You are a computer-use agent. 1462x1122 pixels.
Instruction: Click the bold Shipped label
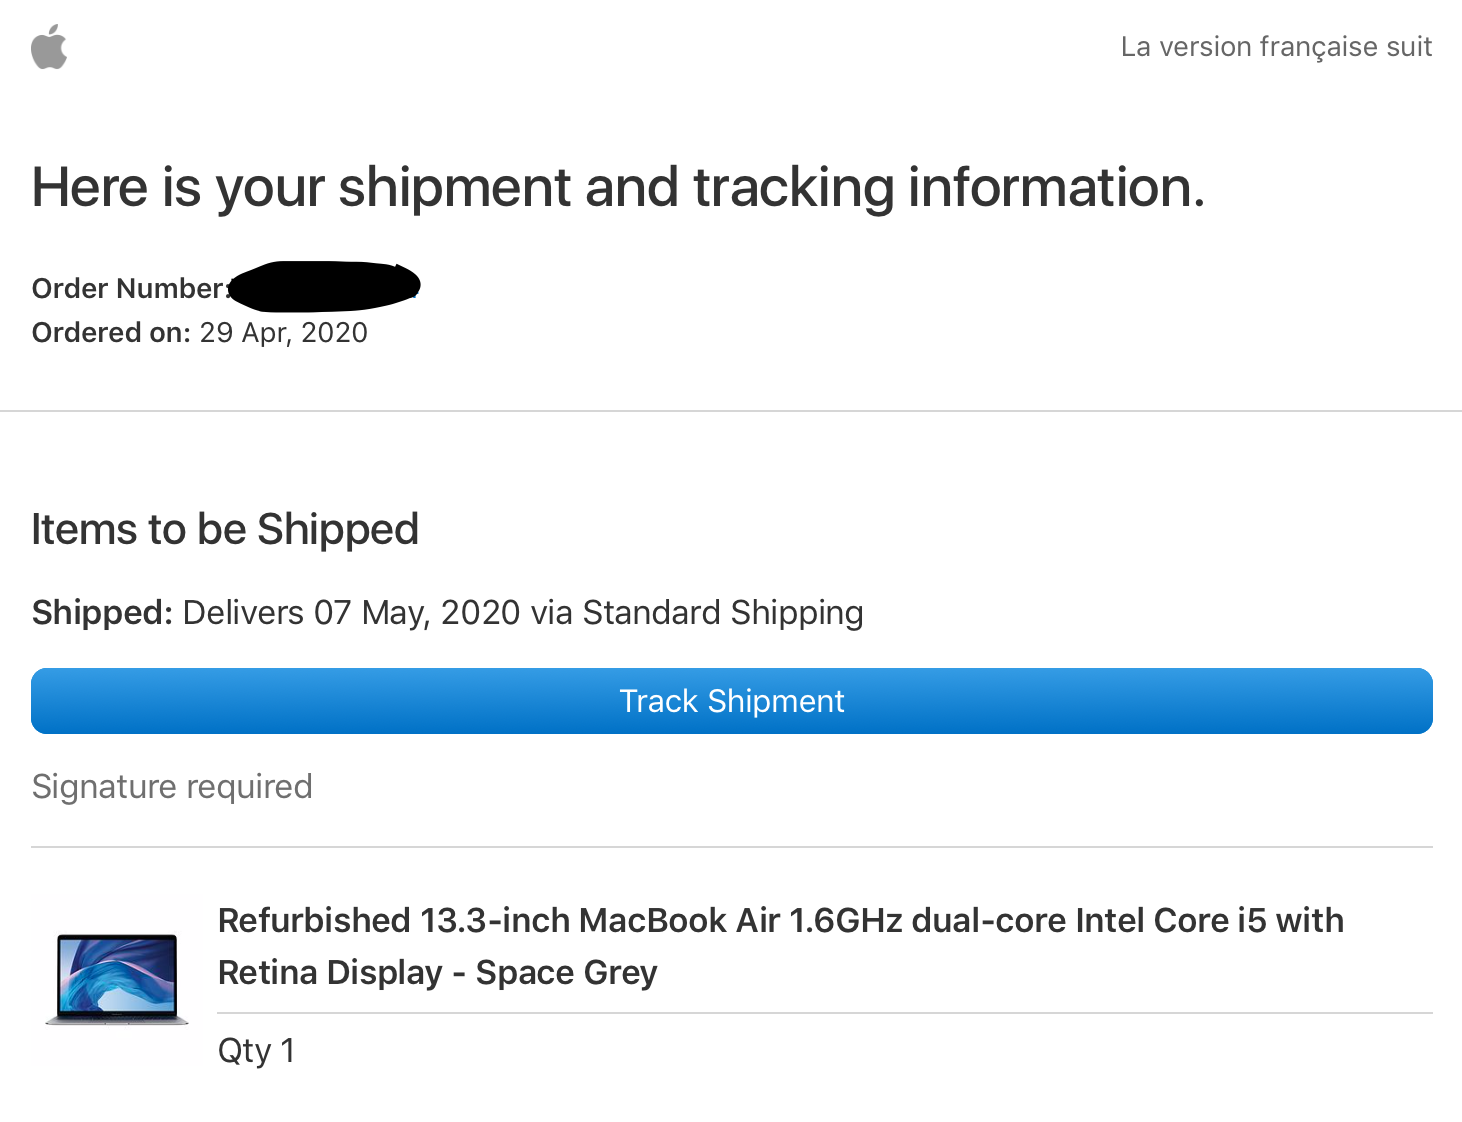pyautogui.click(x=103, y=612)
